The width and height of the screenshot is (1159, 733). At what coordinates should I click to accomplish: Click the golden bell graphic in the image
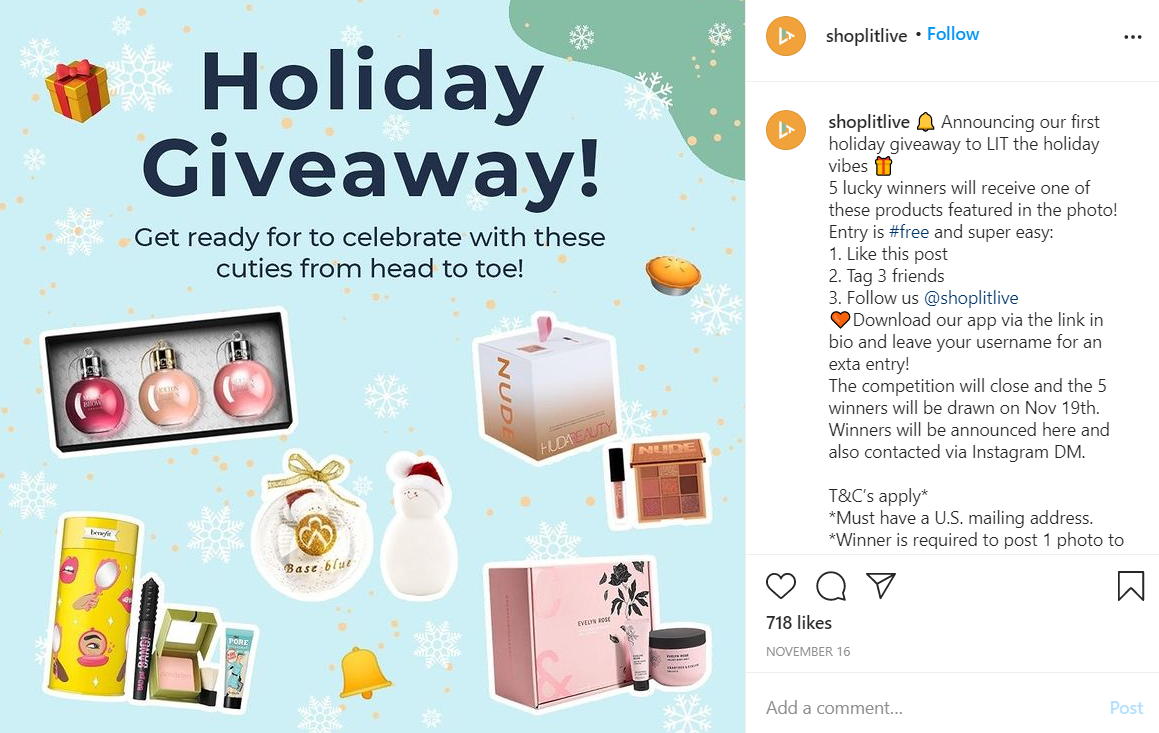(364, 672)
